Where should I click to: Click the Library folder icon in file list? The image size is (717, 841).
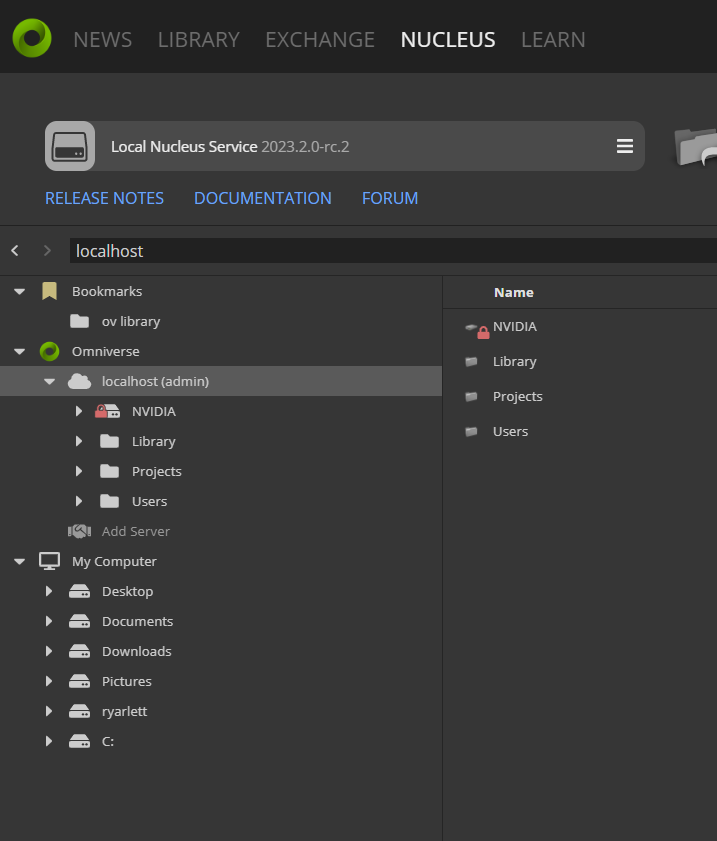(471, 362)
